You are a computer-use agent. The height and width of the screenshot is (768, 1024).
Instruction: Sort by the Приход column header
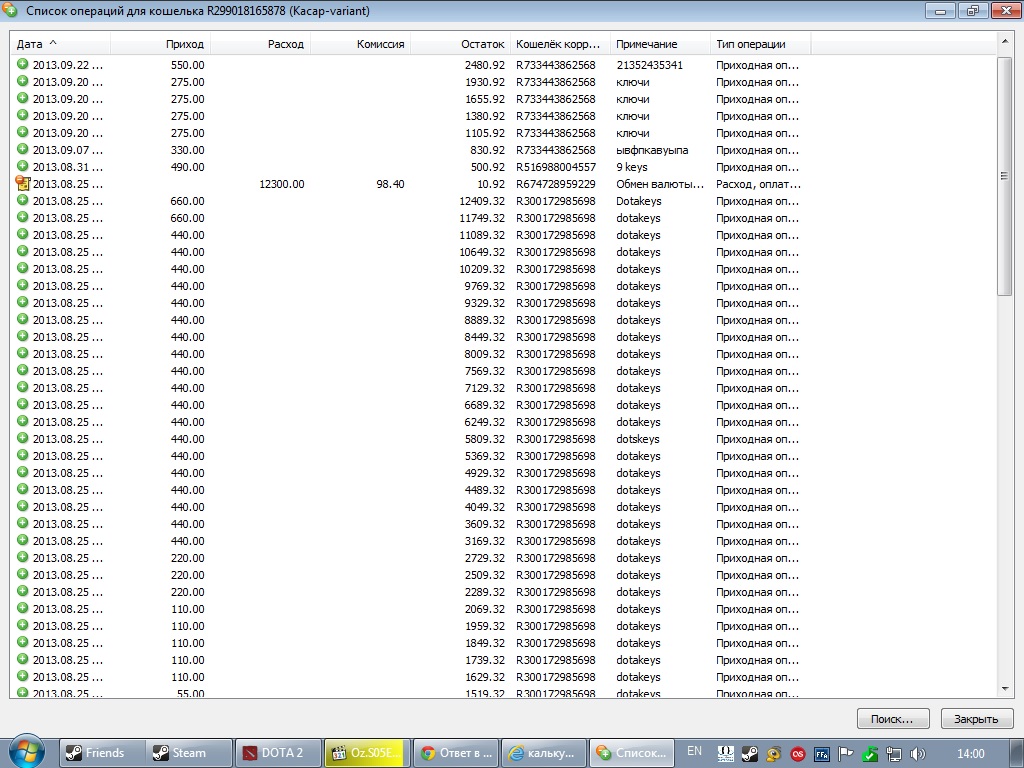tap(161, 44)
